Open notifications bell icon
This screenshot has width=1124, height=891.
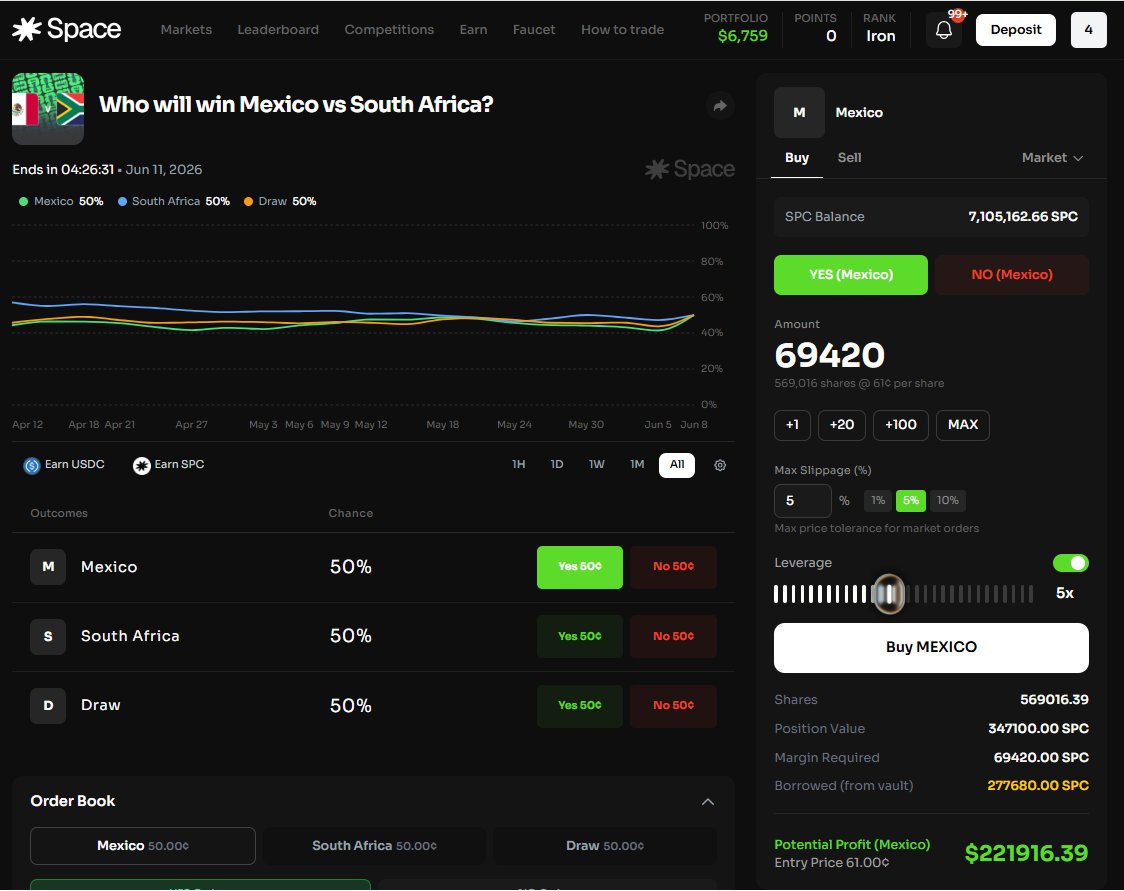point(943,30)
